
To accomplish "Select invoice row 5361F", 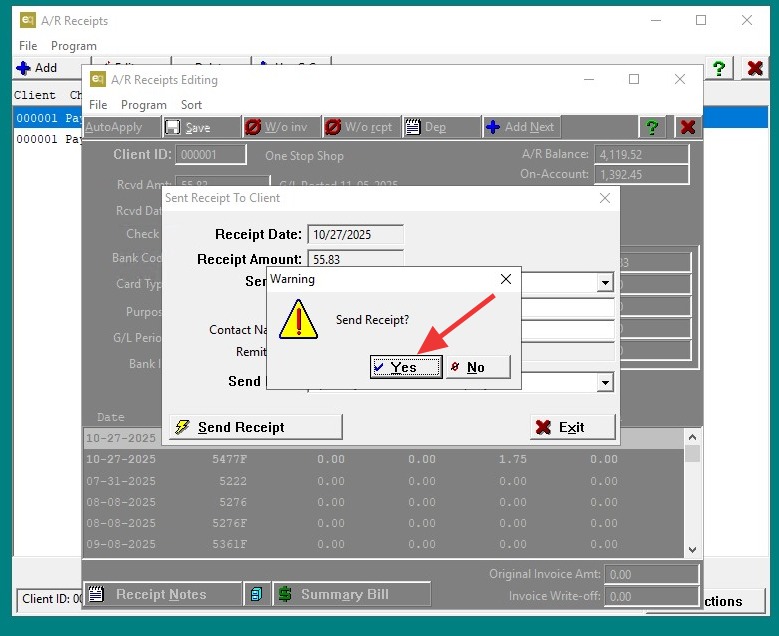I will 384,544.
